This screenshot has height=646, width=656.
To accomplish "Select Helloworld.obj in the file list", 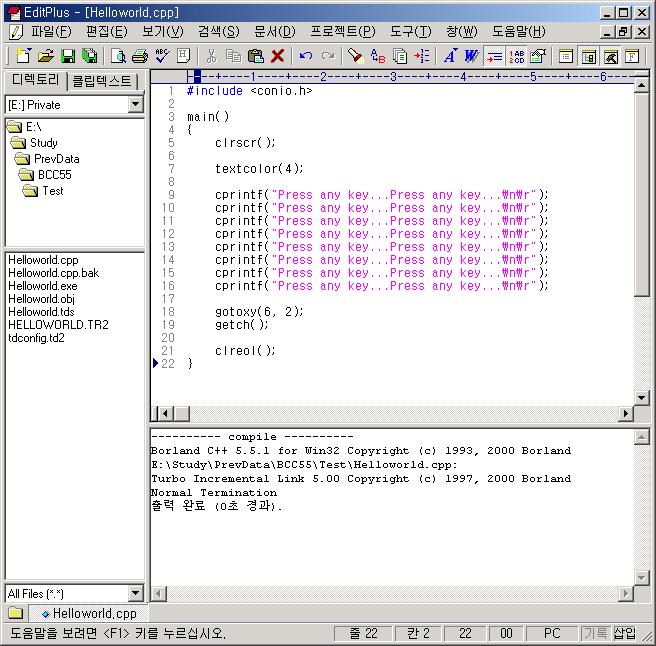I will pos(41,299).
